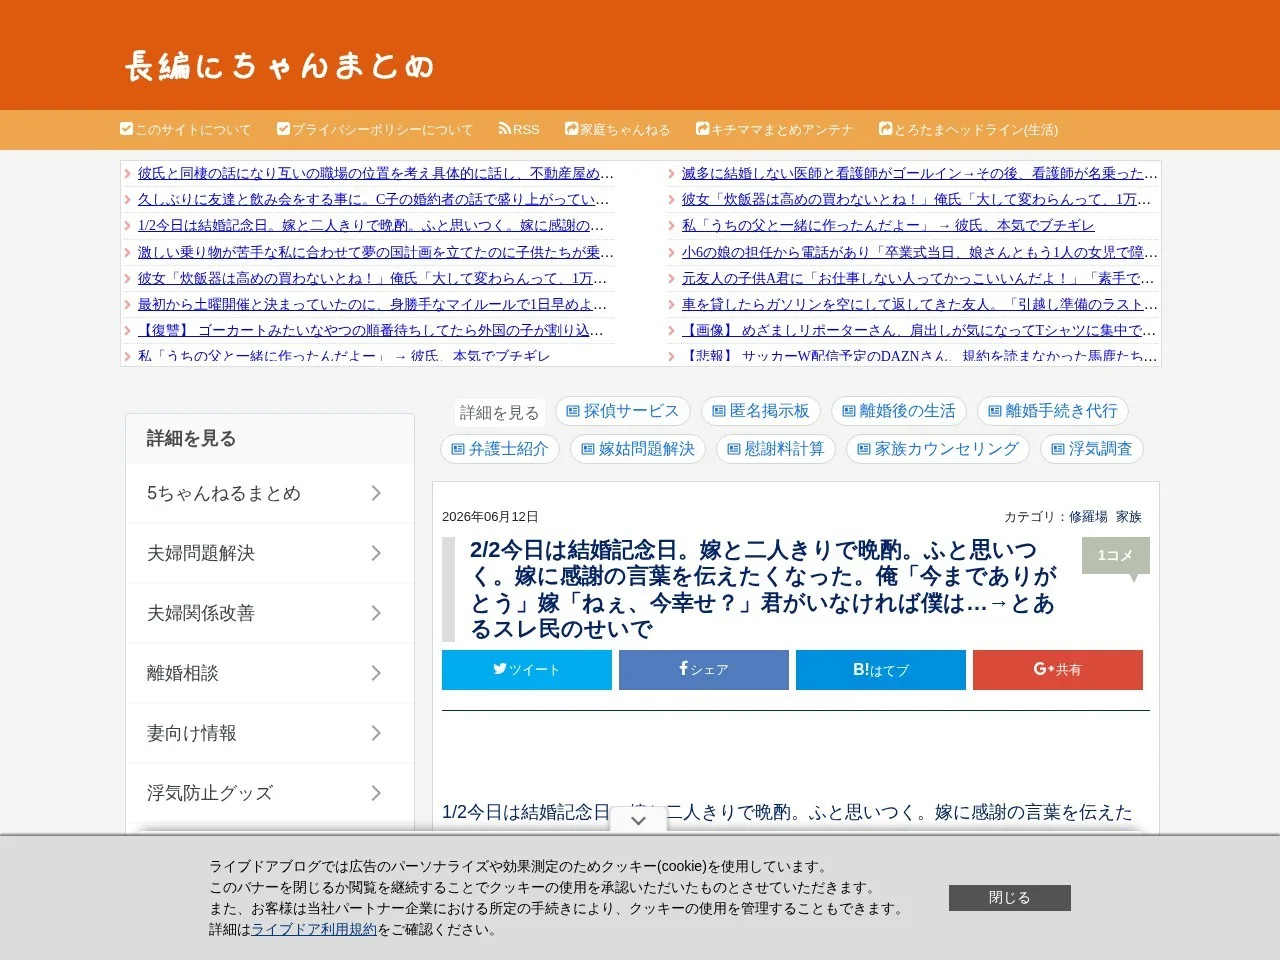Click the 慰謝料計算 tag label
This screenshot has width=1280, height=960.
[785, 449]
